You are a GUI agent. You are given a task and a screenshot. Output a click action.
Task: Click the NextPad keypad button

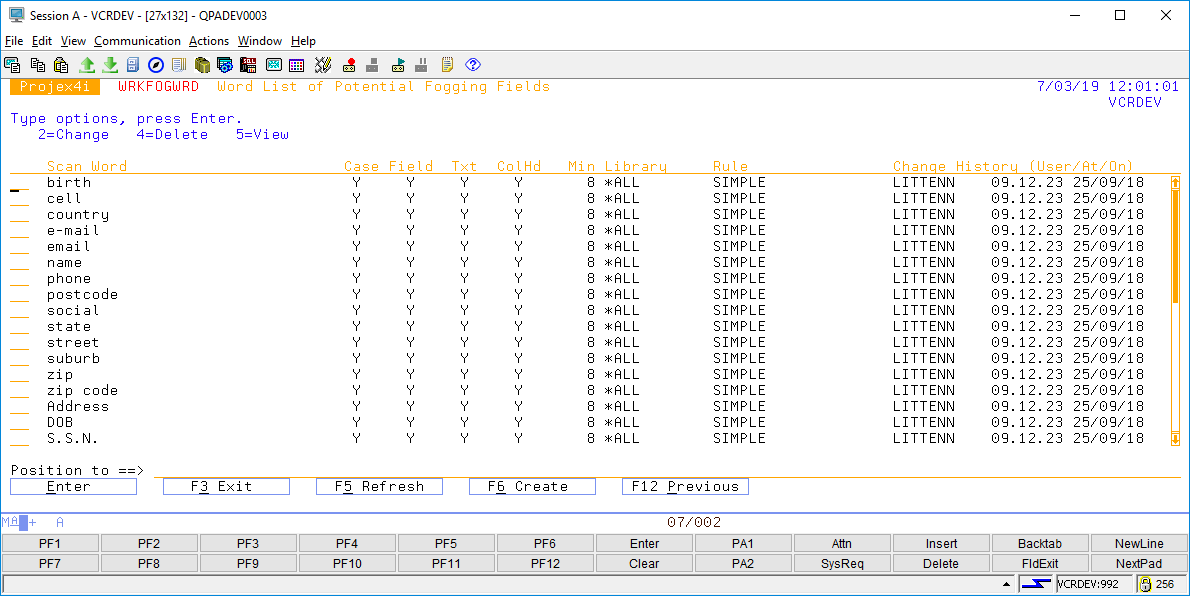pos(1139,563)
